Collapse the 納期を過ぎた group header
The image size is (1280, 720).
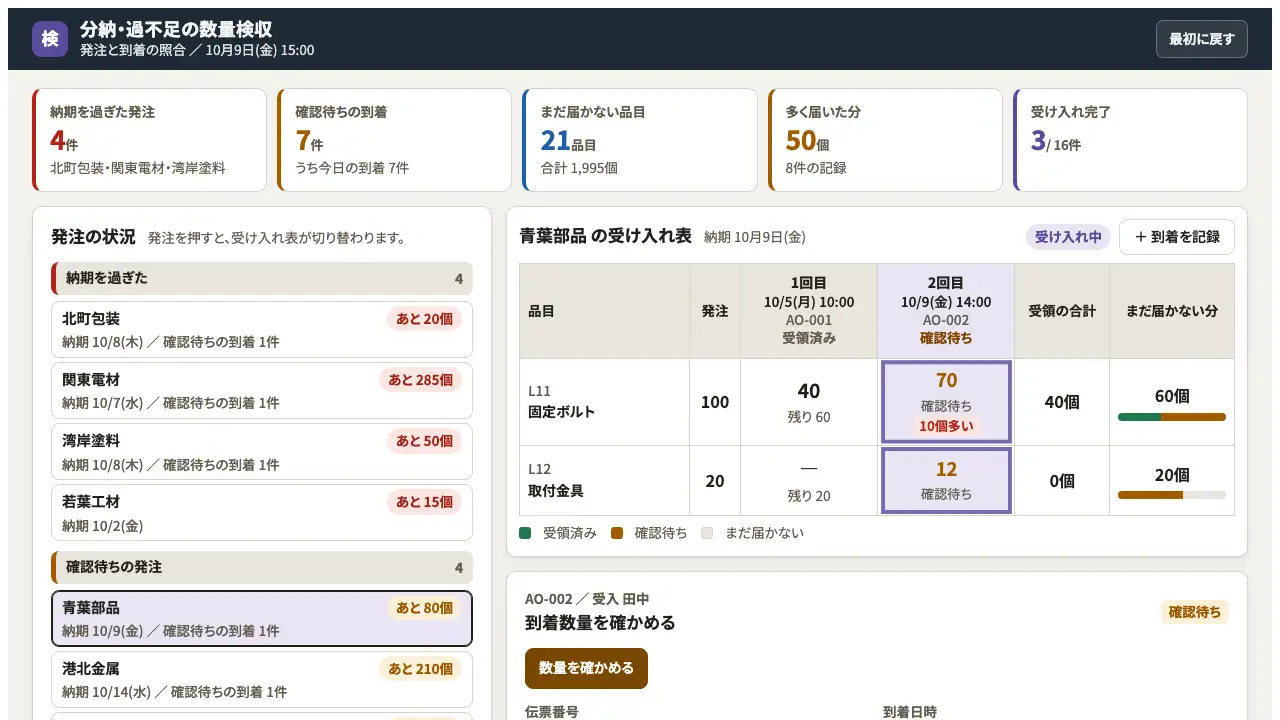[x=262, y=278]
